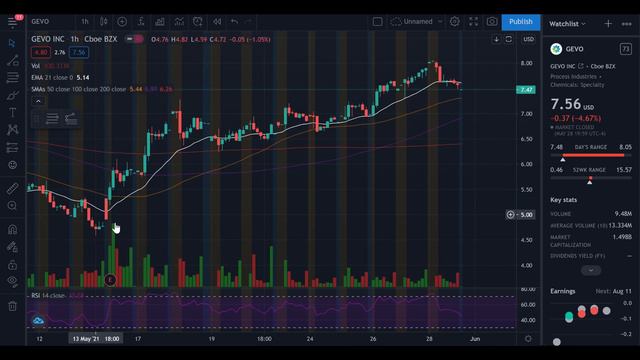
Task: Select the EMA 21 close indicator legend
Action: [x=60, y=78]
